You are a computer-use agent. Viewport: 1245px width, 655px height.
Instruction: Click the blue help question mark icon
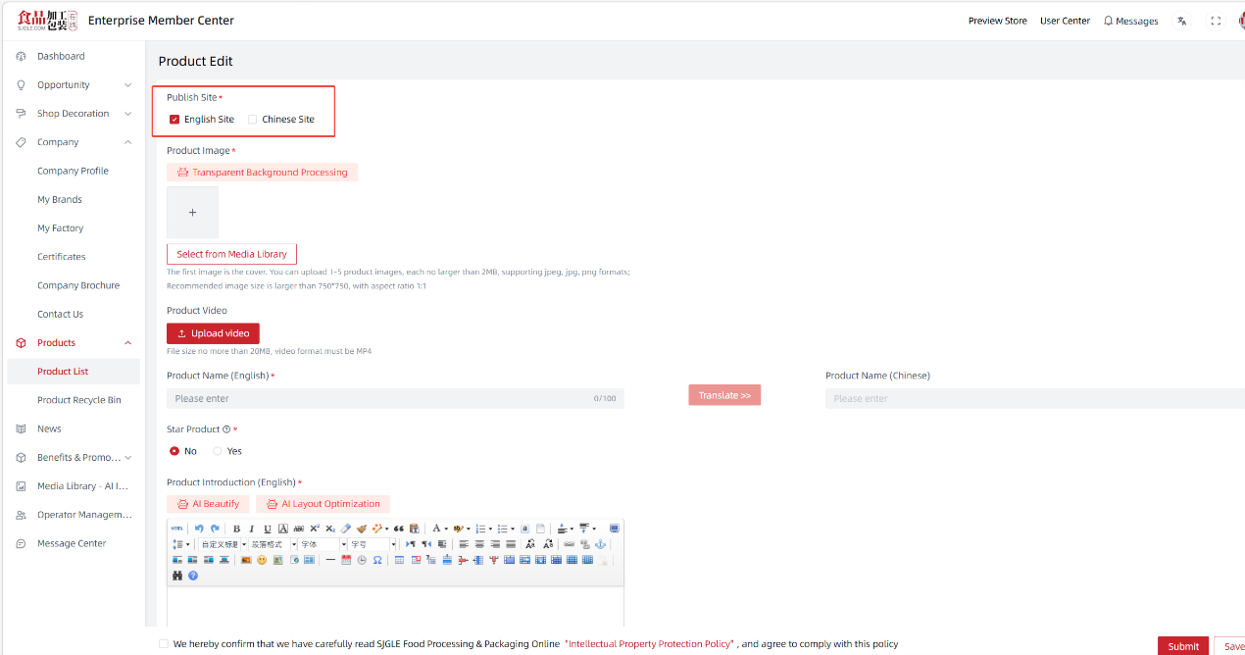point(193,576)
